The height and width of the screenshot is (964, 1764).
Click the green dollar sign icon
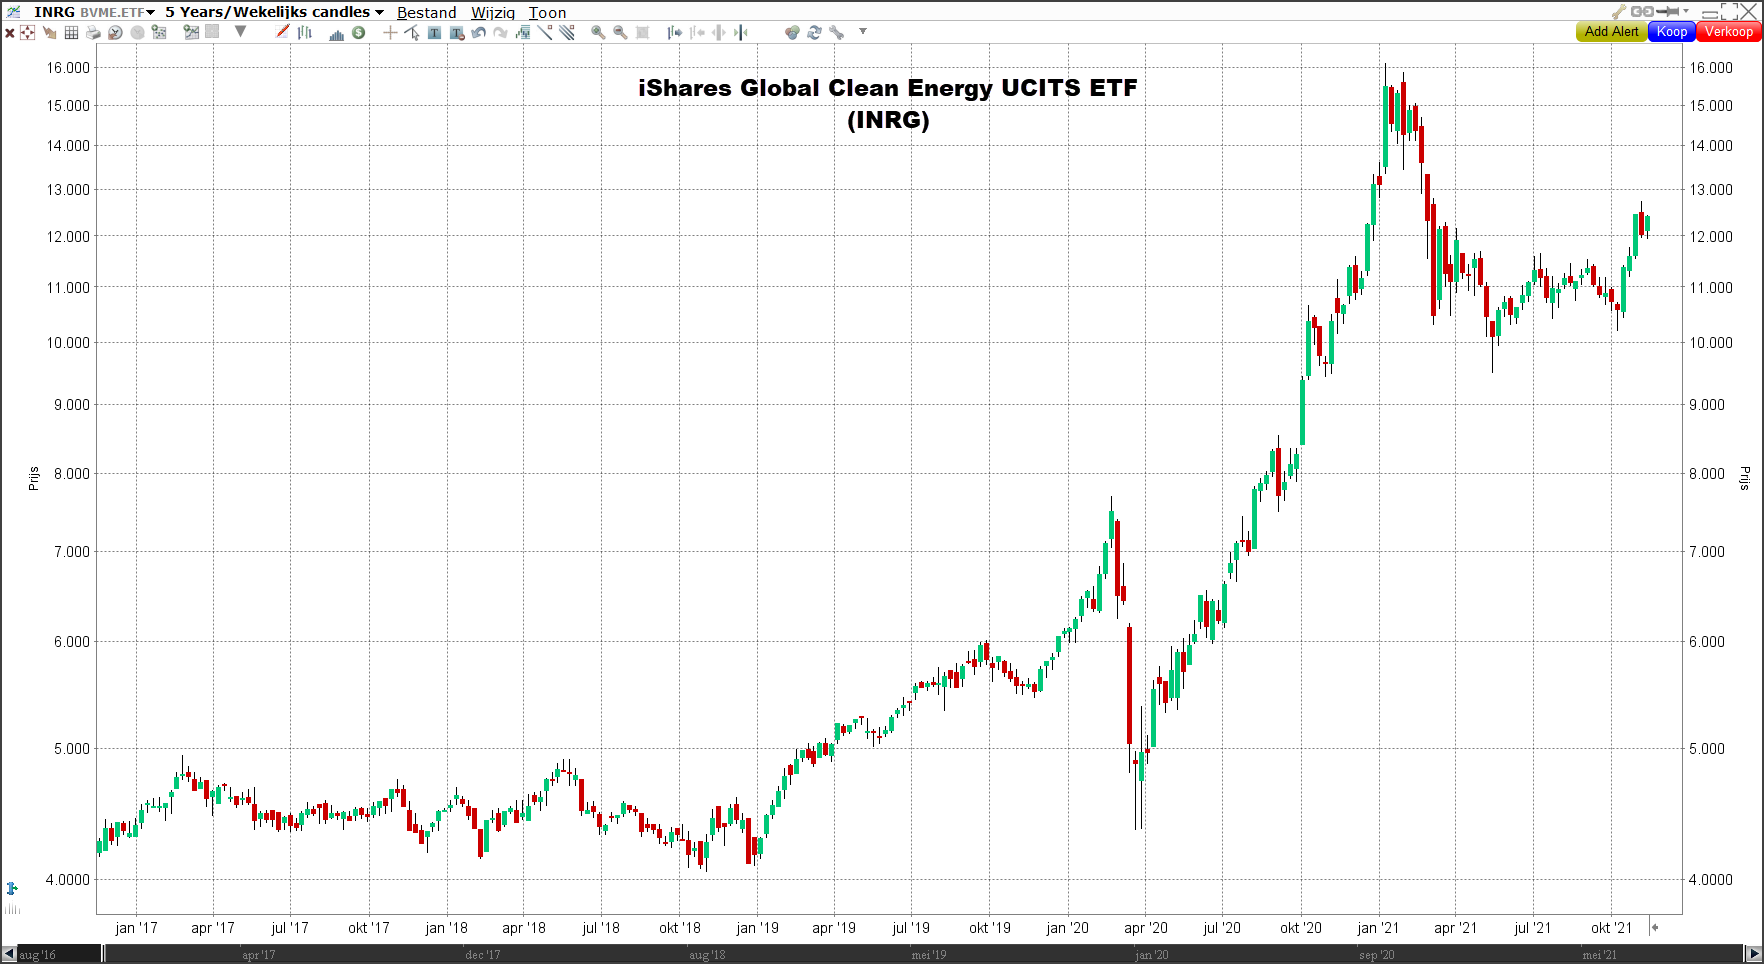(358, 33)
